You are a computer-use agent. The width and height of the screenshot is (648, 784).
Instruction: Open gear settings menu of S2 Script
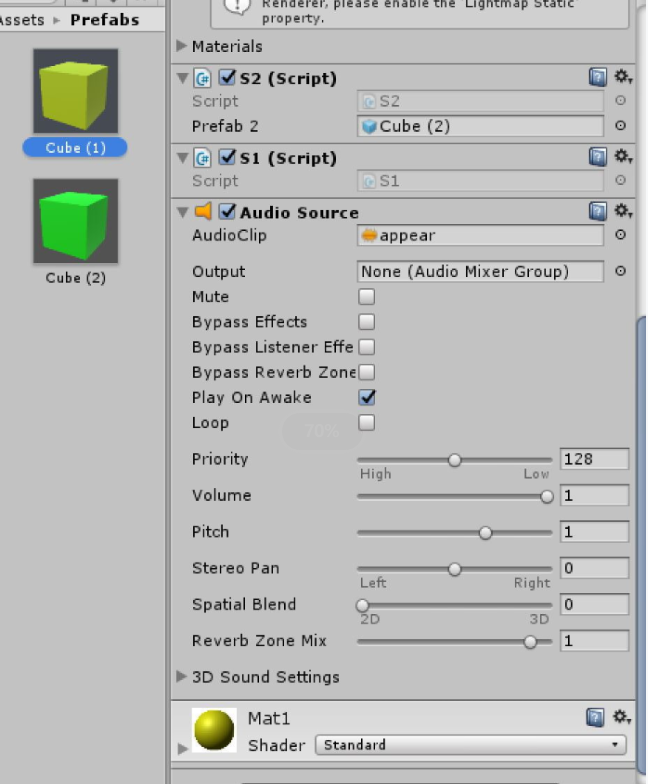(x=622, y=77)
